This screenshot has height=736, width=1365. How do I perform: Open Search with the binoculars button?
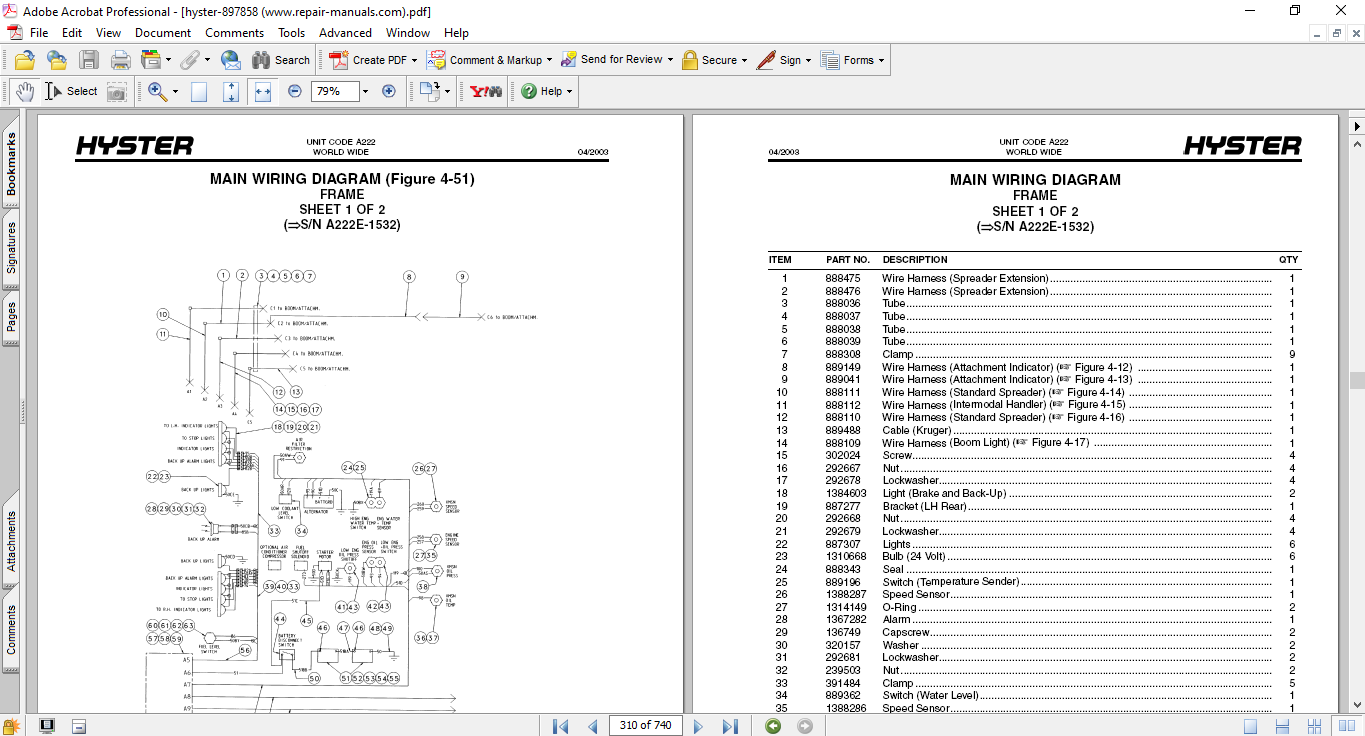[280, 60]
